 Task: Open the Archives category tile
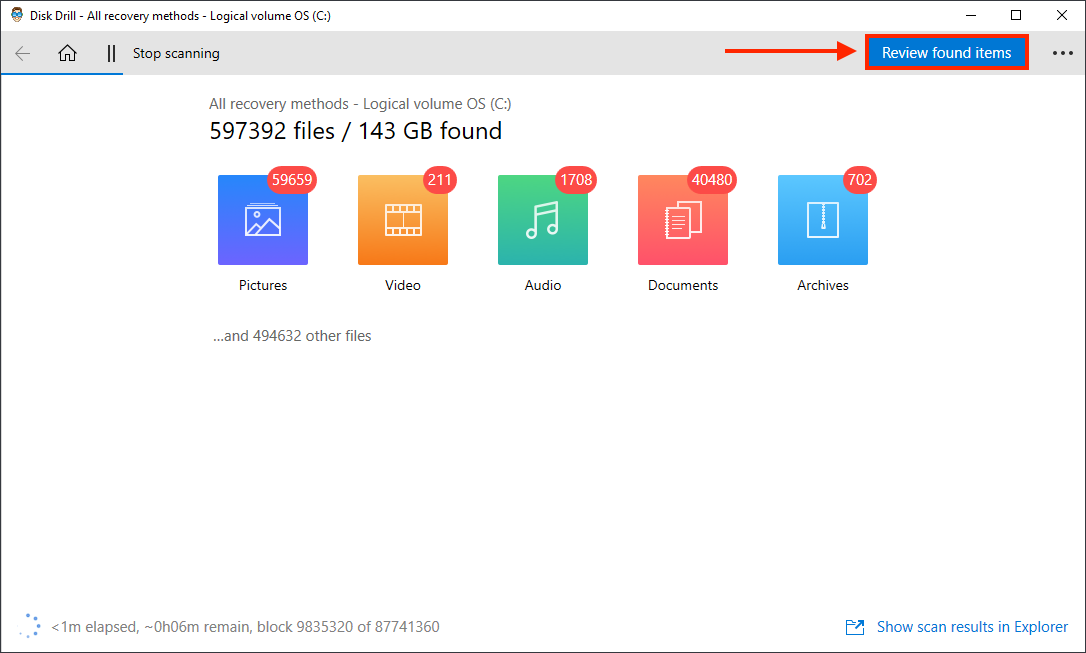pyautogui.click(x=823, y=220)
